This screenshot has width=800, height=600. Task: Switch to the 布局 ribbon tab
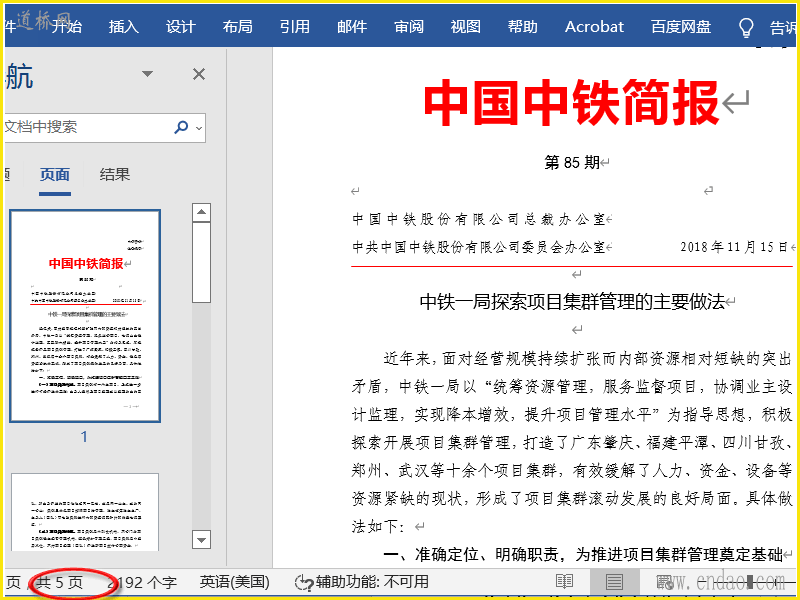click(x=238, y=27)
